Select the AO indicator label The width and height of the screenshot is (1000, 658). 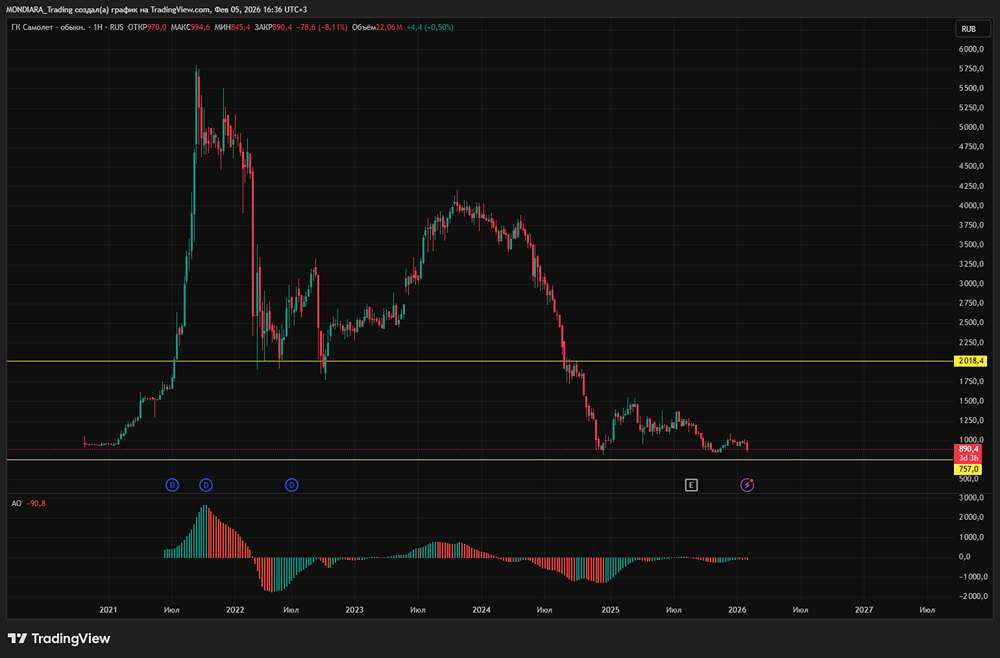coord(17,504)
